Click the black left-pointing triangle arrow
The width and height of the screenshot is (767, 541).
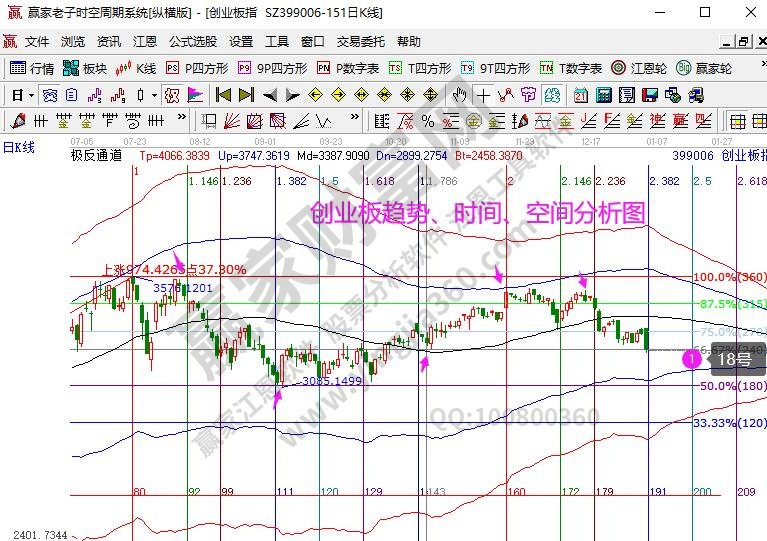coord(270,95)
